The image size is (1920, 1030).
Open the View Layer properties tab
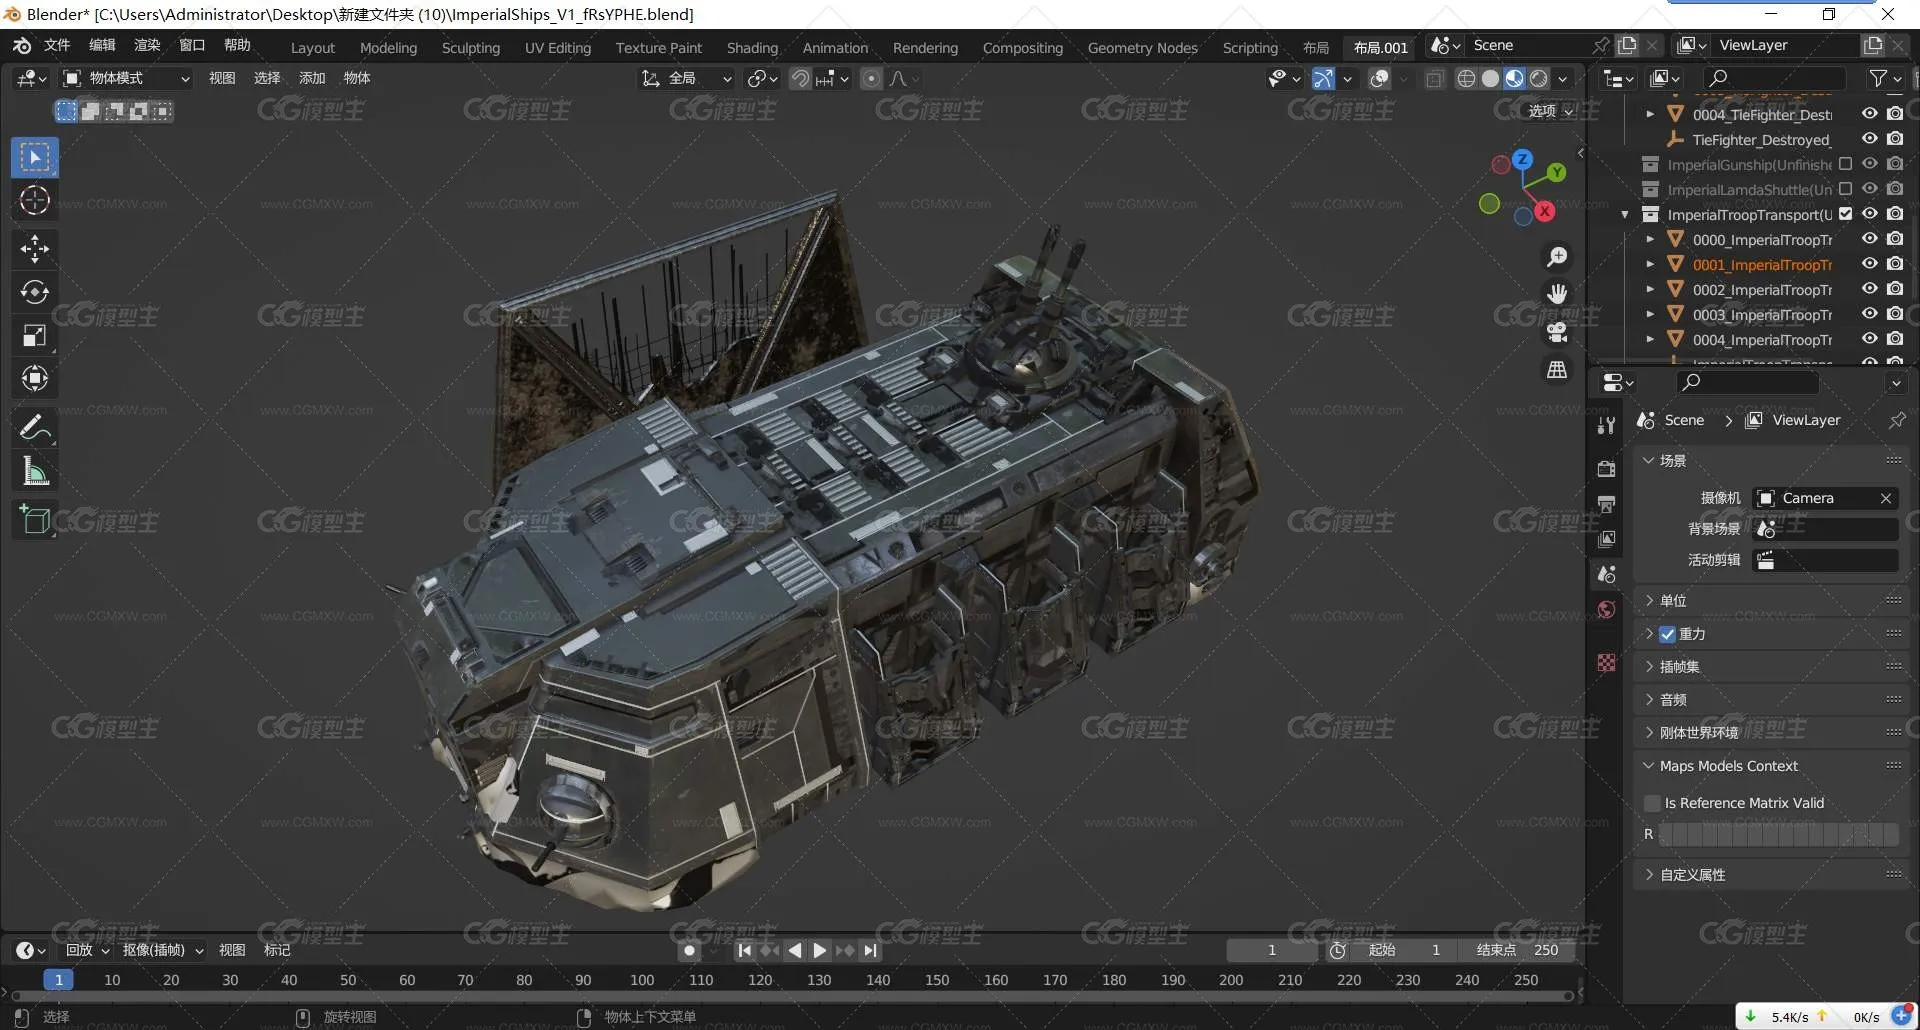1606,539
